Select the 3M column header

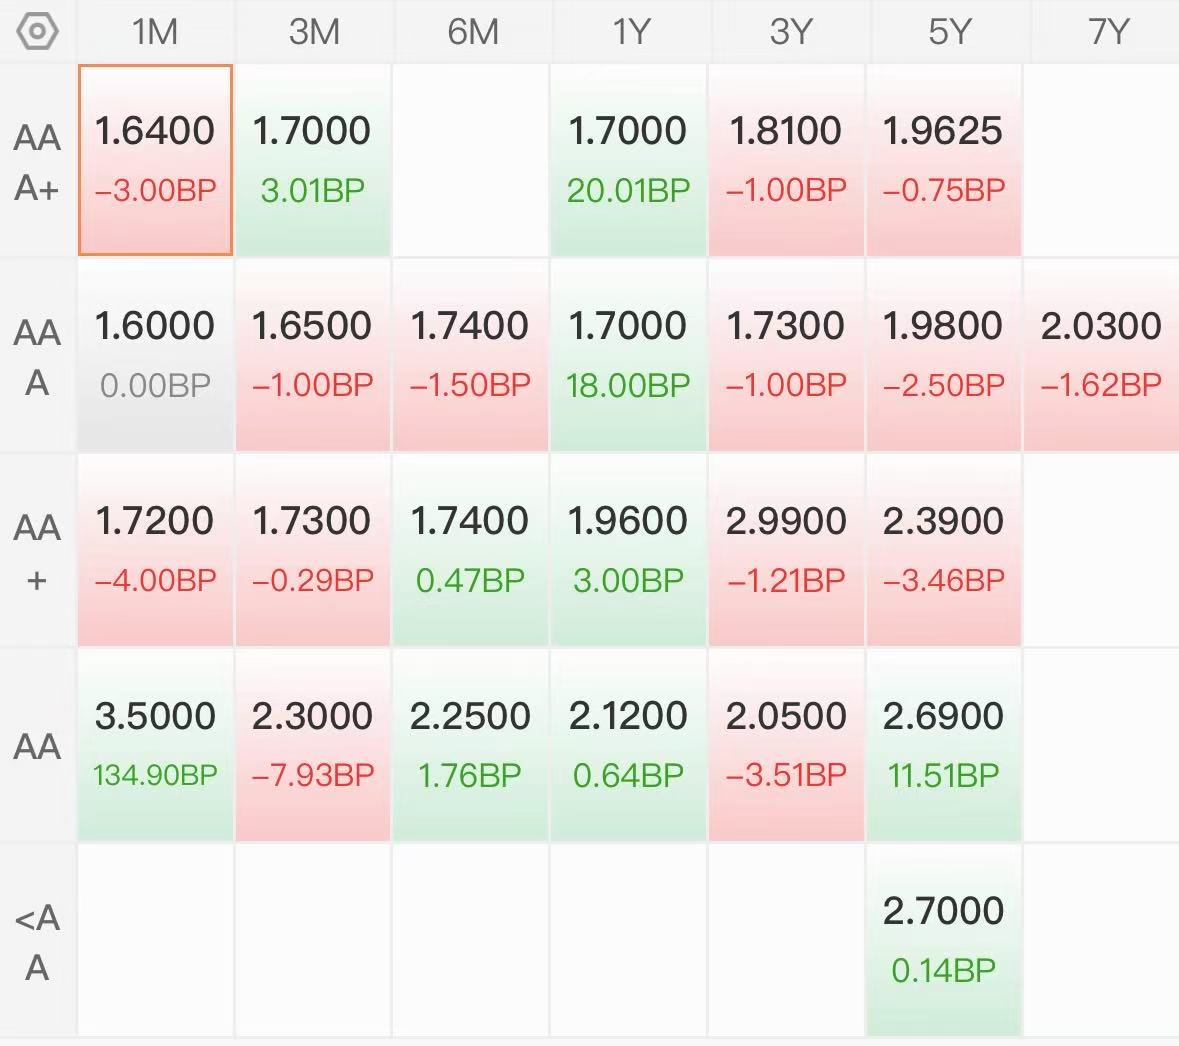click(314, 32)
